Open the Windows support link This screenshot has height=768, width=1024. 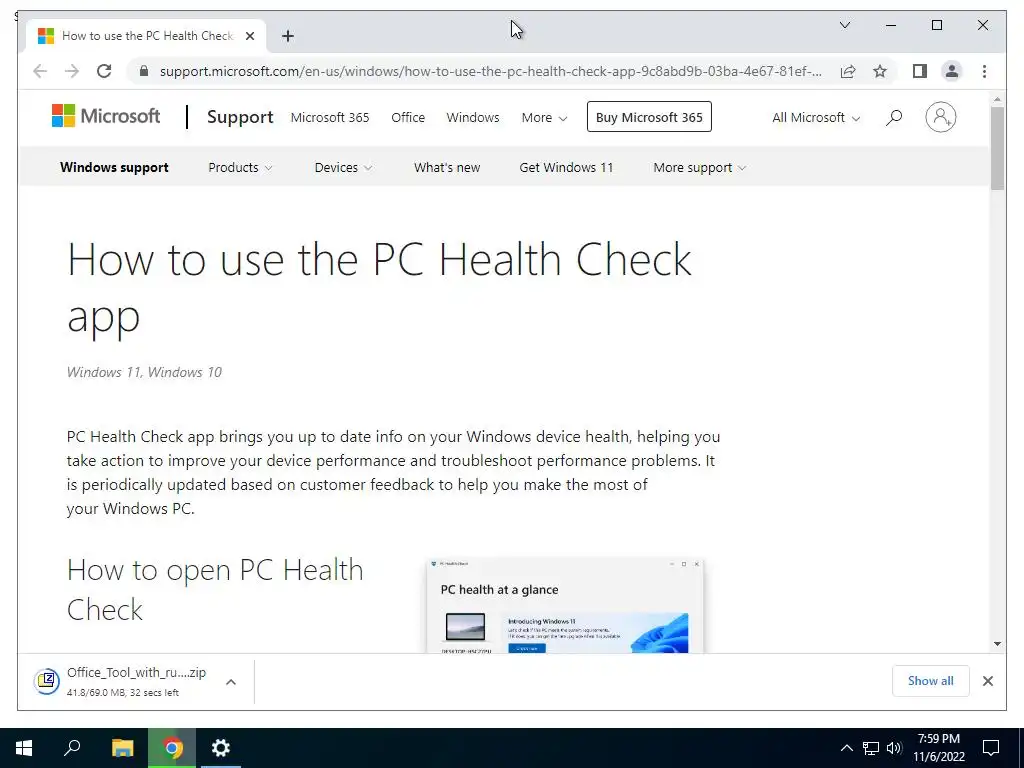click(114, 167)
